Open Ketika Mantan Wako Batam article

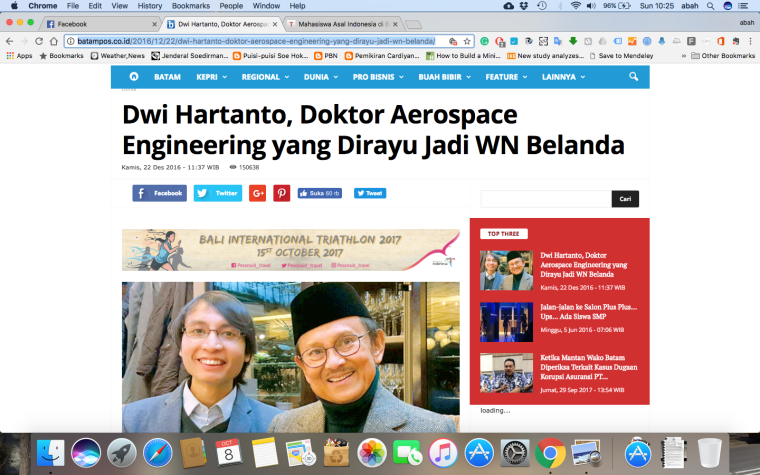pos(589,367)
